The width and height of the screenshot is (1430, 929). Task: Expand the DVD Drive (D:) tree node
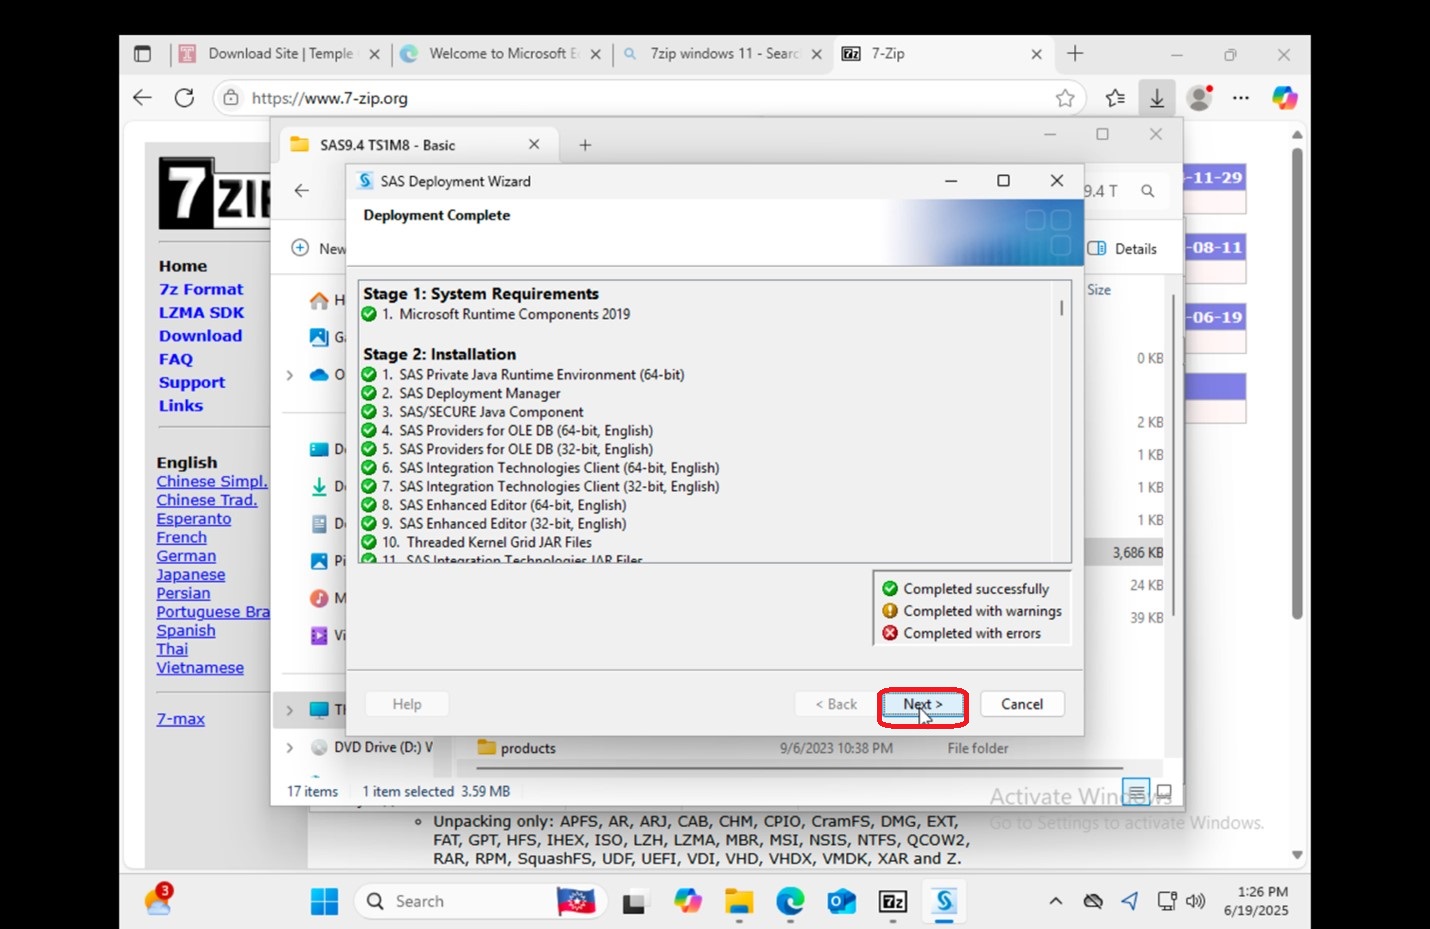289,747
